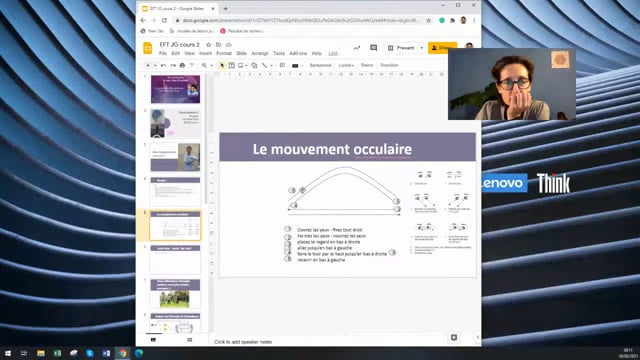Click the Google Slides home logo
The image size is (640, 360).
pos(148,48)
